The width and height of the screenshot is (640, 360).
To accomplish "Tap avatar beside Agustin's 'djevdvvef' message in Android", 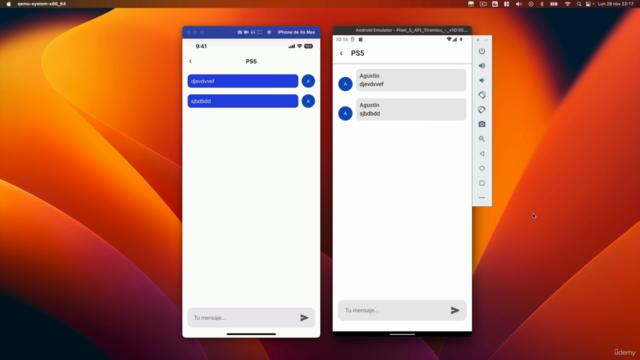I will click(x=345, y=84).
